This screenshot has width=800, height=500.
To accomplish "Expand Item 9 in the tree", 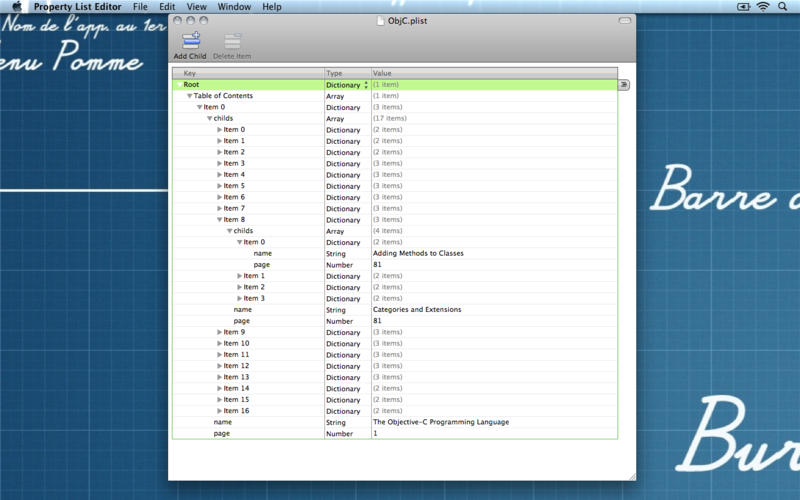I will pos(220,332).
